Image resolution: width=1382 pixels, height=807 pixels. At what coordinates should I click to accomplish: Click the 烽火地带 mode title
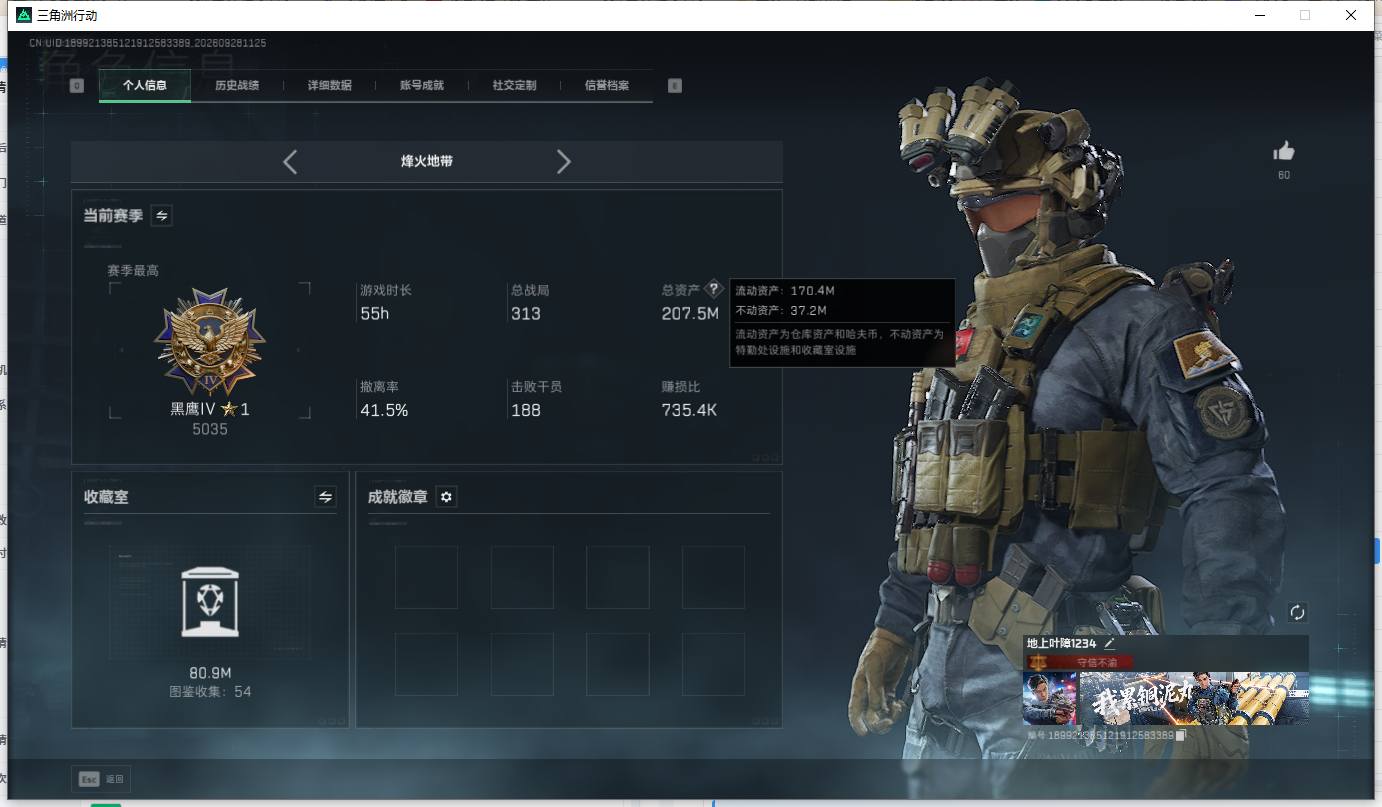[427, 161]
